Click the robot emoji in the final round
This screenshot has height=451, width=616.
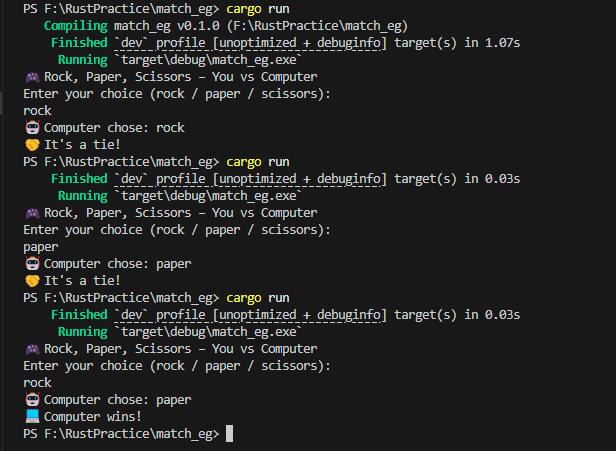tap(32, 400)
